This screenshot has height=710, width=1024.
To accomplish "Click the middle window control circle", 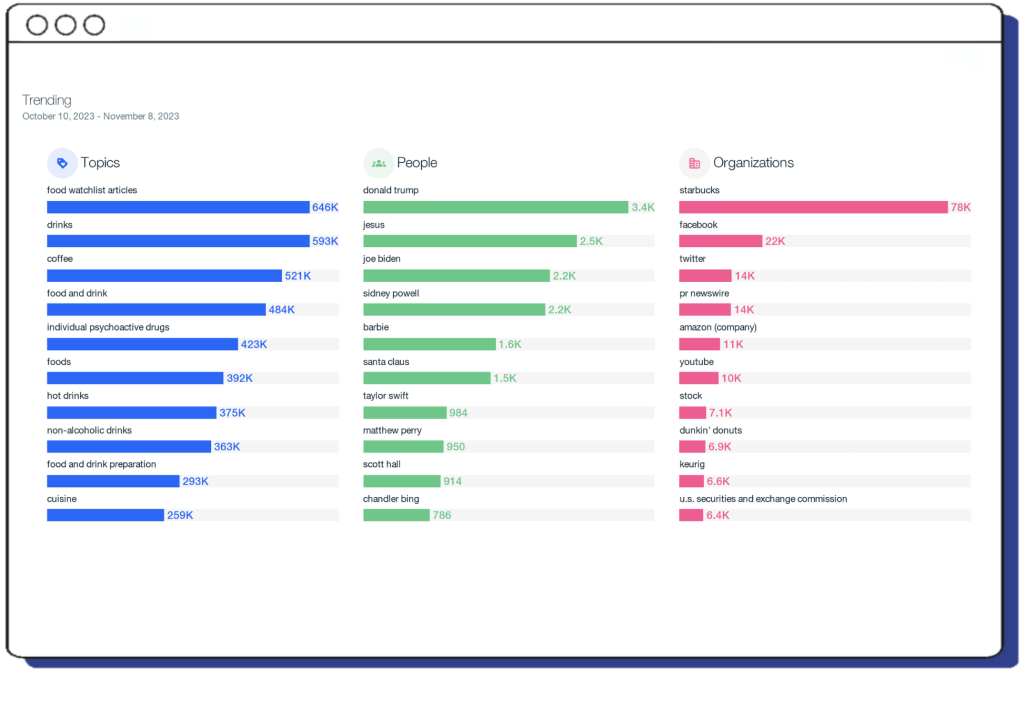I will tap(65, 25).
